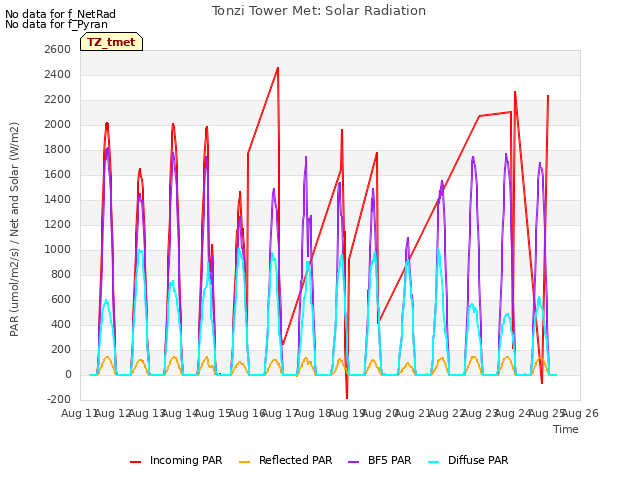Click the purple BF5 PAR legend swatch
This screenshot has height=480, width=640.
coord(353,461)
